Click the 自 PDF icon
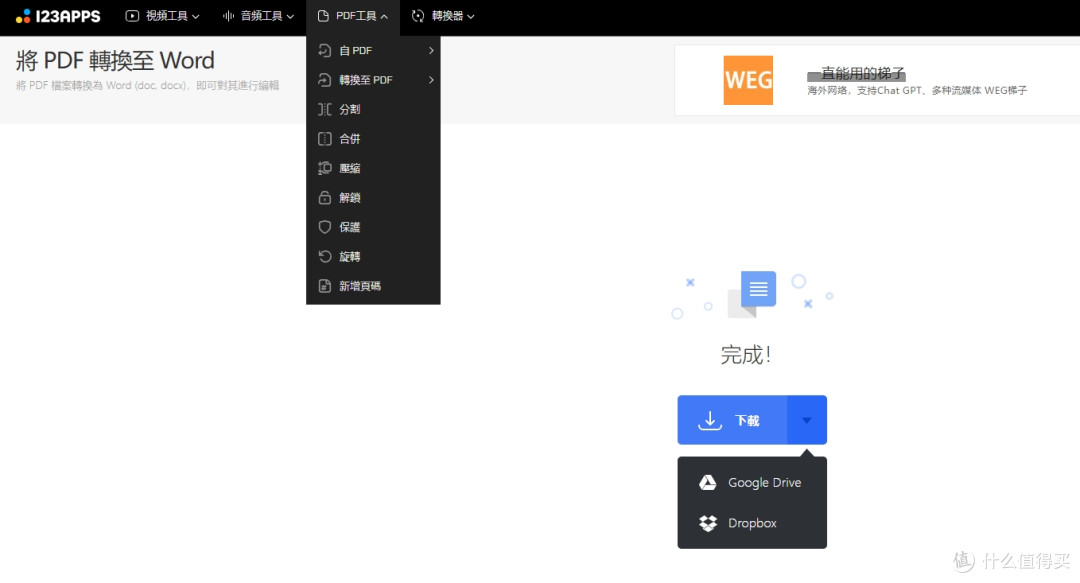1080x583 pixels. pos(324,50)
